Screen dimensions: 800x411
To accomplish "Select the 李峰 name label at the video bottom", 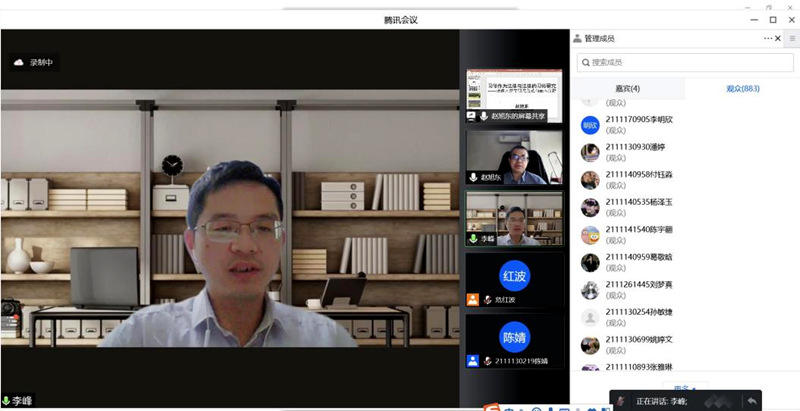I will coord(22,401).
